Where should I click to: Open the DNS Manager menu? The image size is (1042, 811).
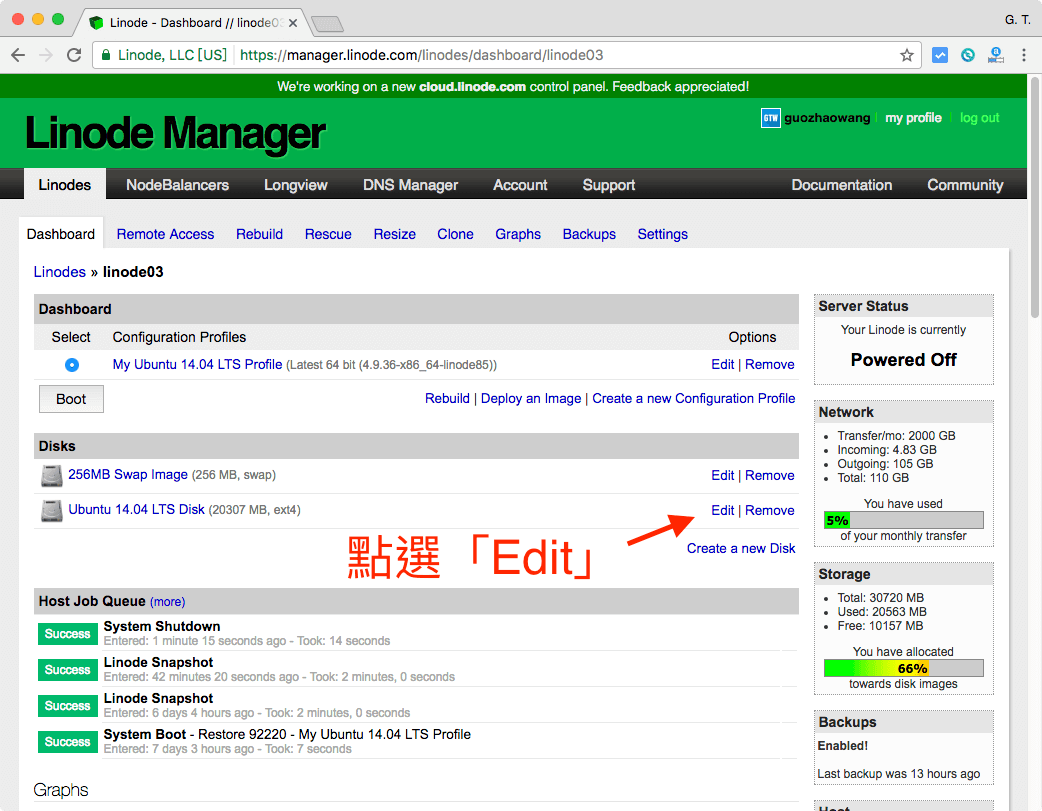click(x=410, y=184)
